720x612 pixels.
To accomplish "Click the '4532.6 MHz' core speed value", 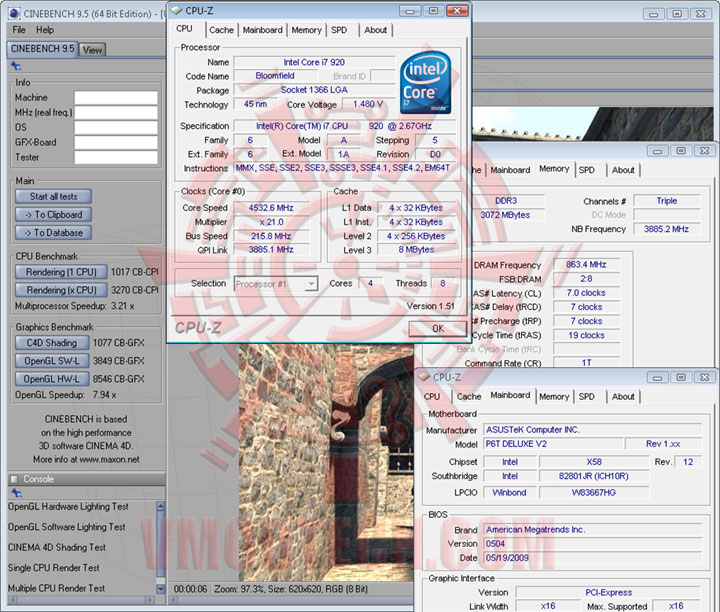I will 271,208.
